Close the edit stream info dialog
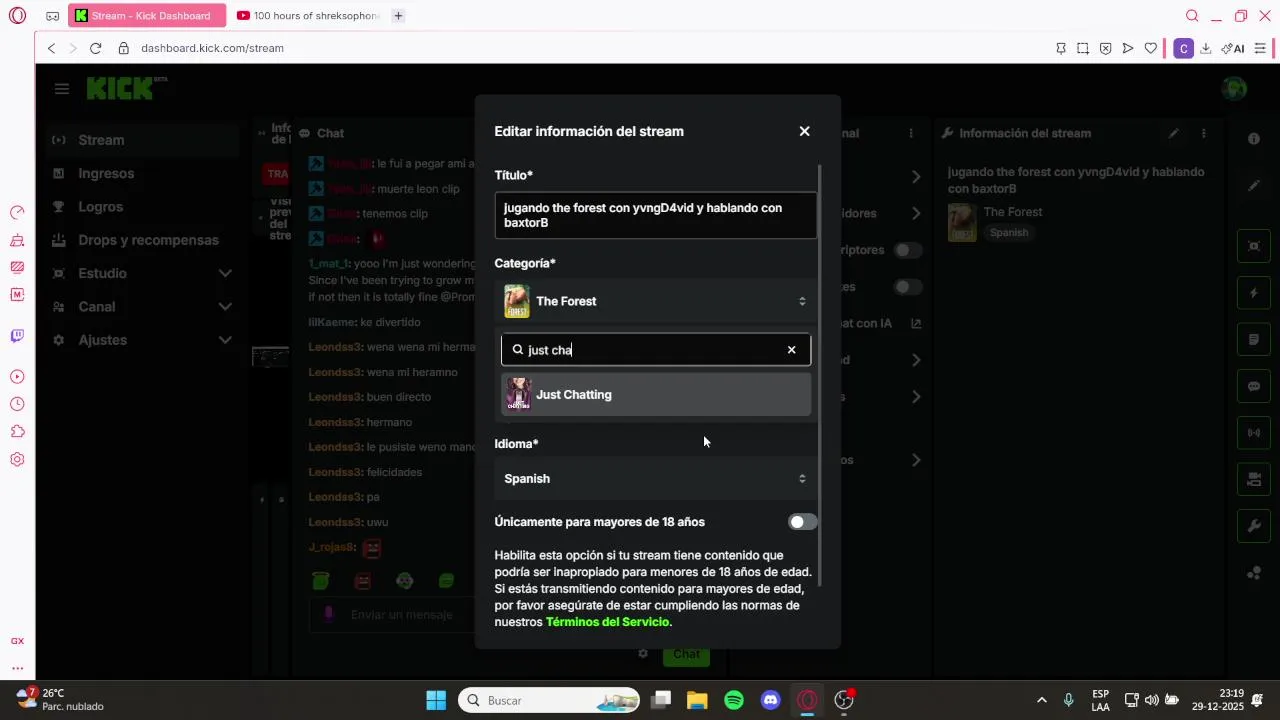 804,131
